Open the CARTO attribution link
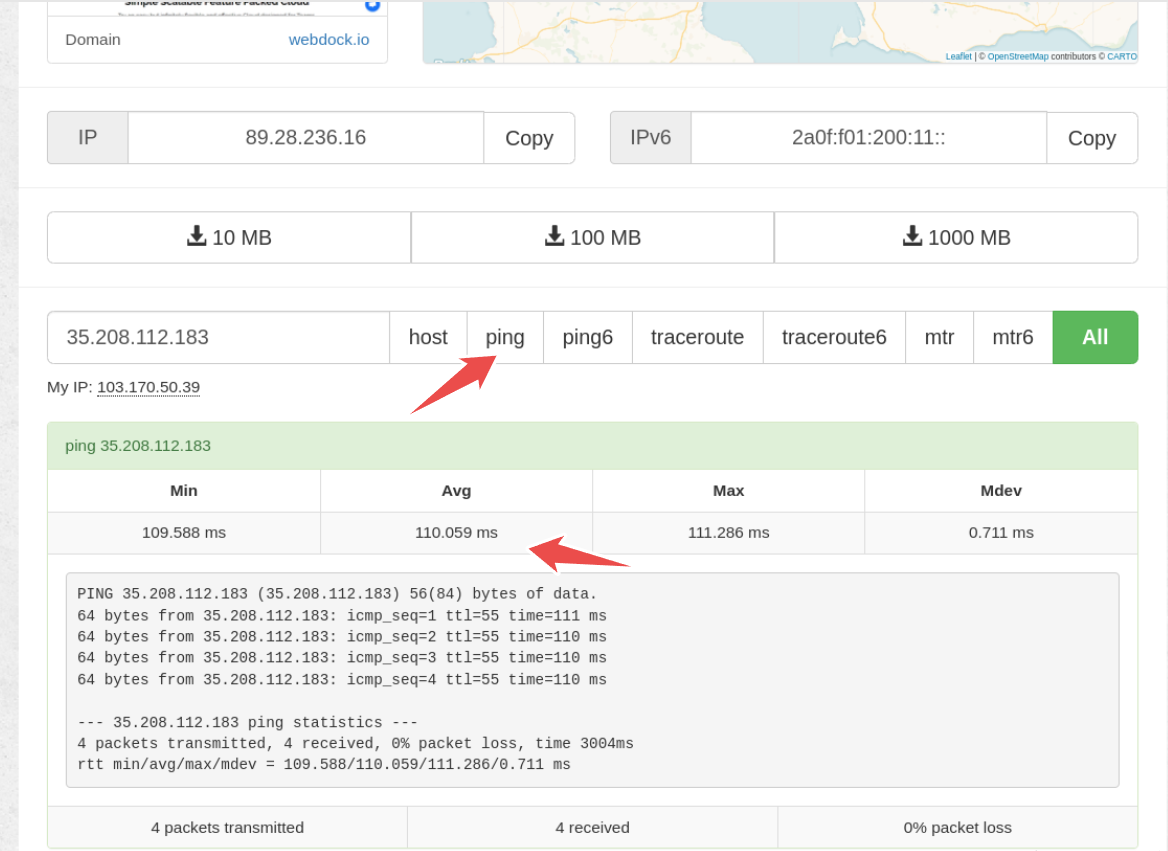 (1121, 57)
